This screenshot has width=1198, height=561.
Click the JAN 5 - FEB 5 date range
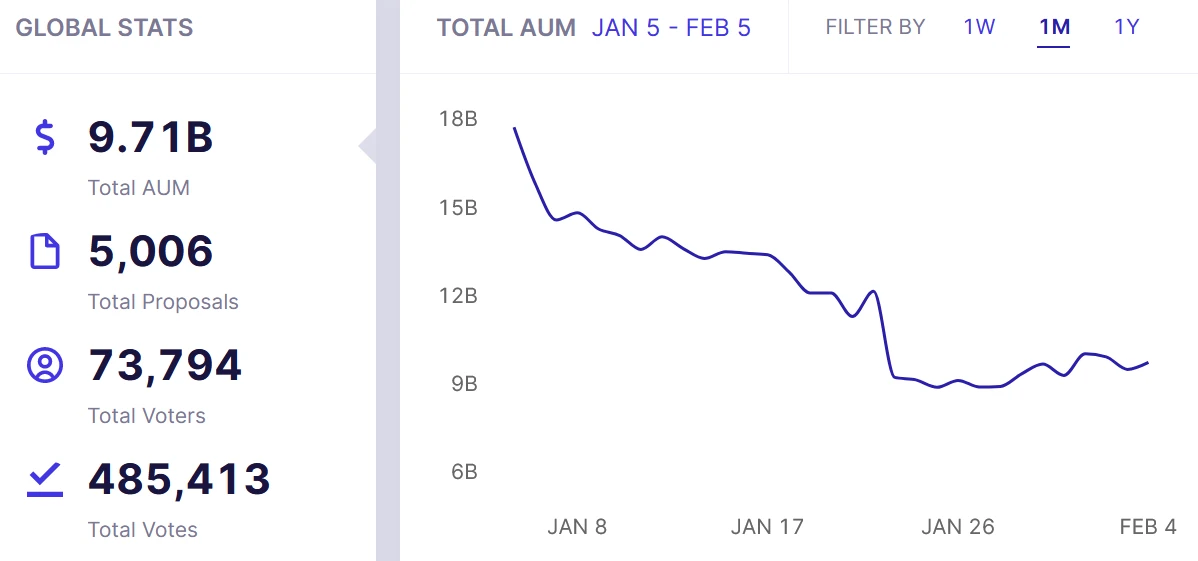(x=671, y=28)
